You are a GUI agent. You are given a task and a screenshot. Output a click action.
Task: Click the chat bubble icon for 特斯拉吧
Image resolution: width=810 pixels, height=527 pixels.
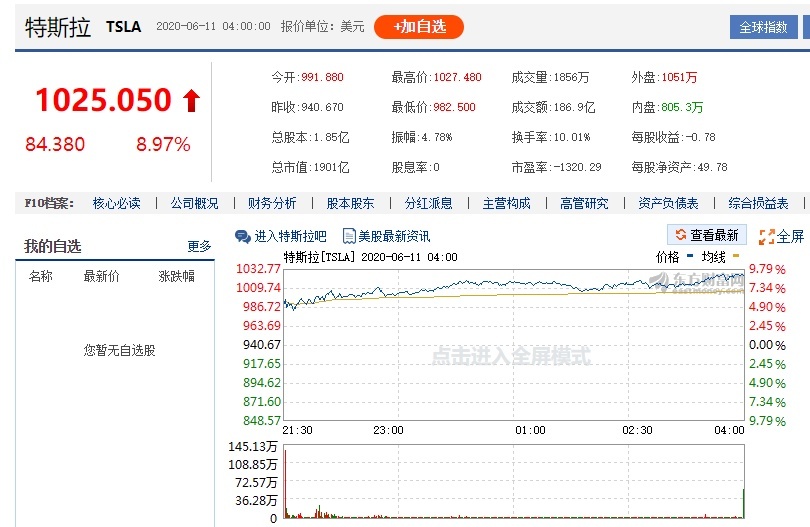pyautogui.click(x=242, y=237)
